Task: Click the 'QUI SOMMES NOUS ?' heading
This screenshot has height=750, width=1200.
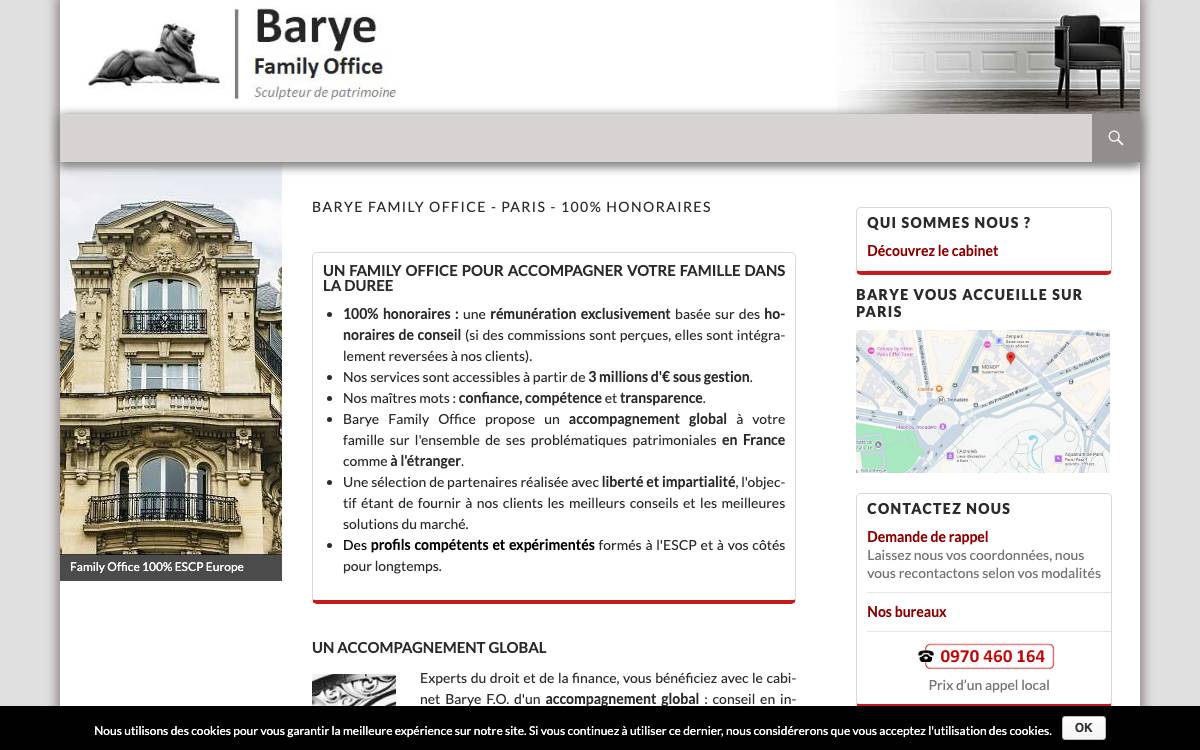Action: (949, 223)
